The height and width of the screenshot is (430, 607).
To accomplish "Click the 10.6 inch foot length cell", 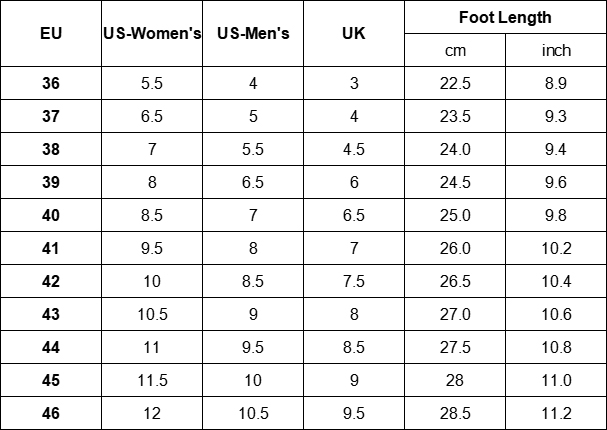I will coord(556,314).
